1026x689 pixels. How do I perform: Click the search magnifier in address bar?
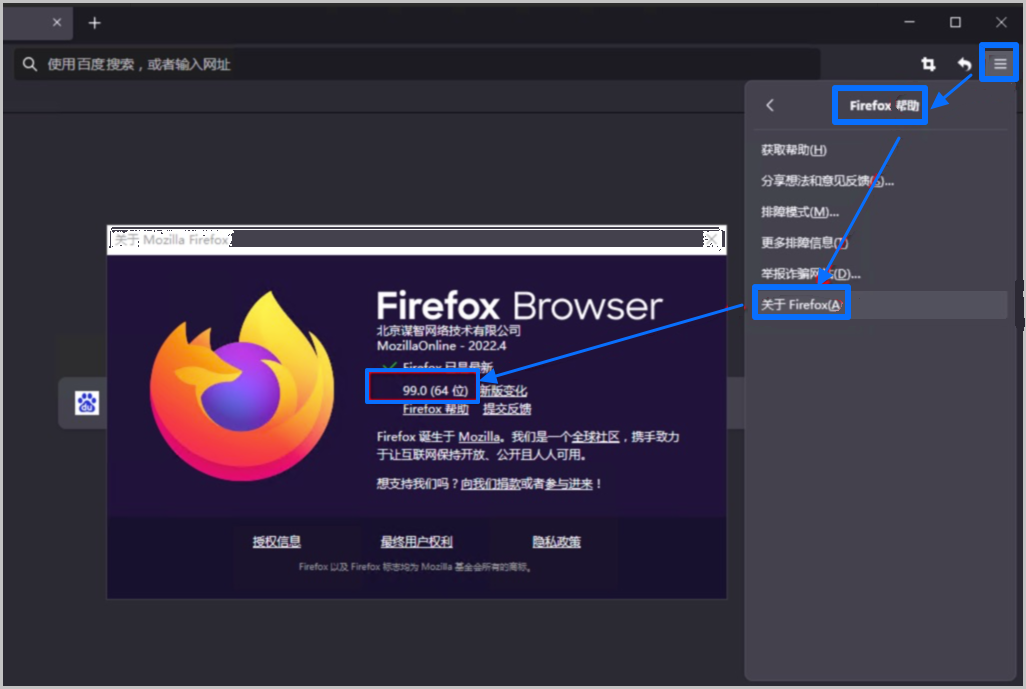point(29,63)
